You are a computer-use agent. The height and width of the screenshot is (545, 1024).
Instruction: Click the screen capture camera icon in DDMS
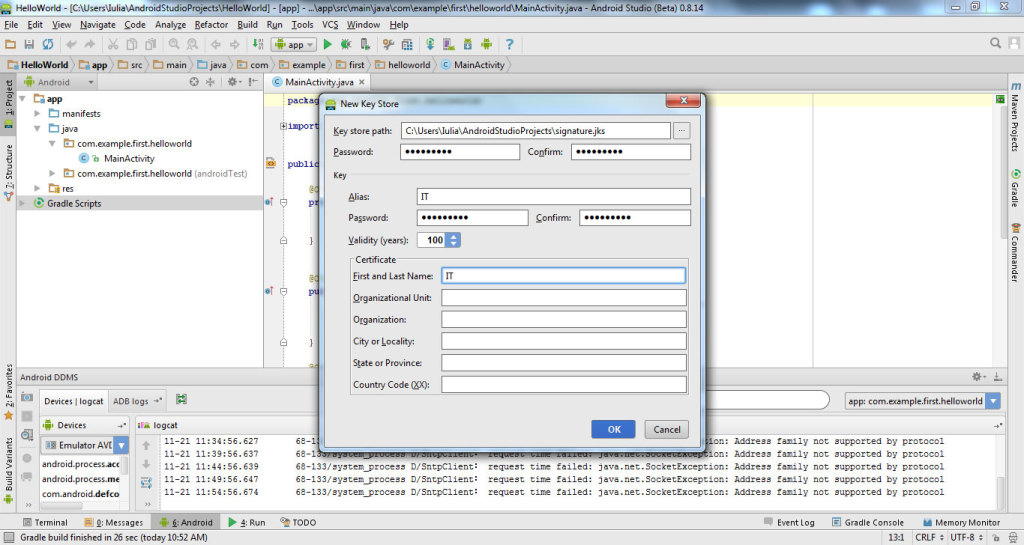point(27,397)
